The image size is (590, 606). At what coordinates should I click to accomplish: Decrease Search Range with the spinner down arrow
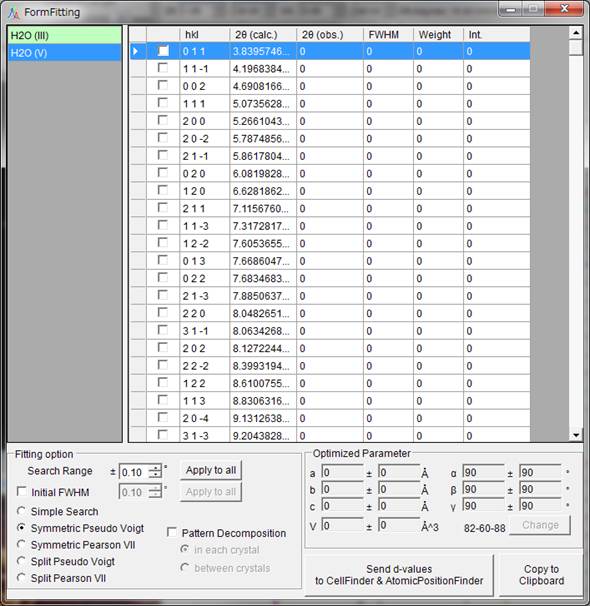coord(156,475)
